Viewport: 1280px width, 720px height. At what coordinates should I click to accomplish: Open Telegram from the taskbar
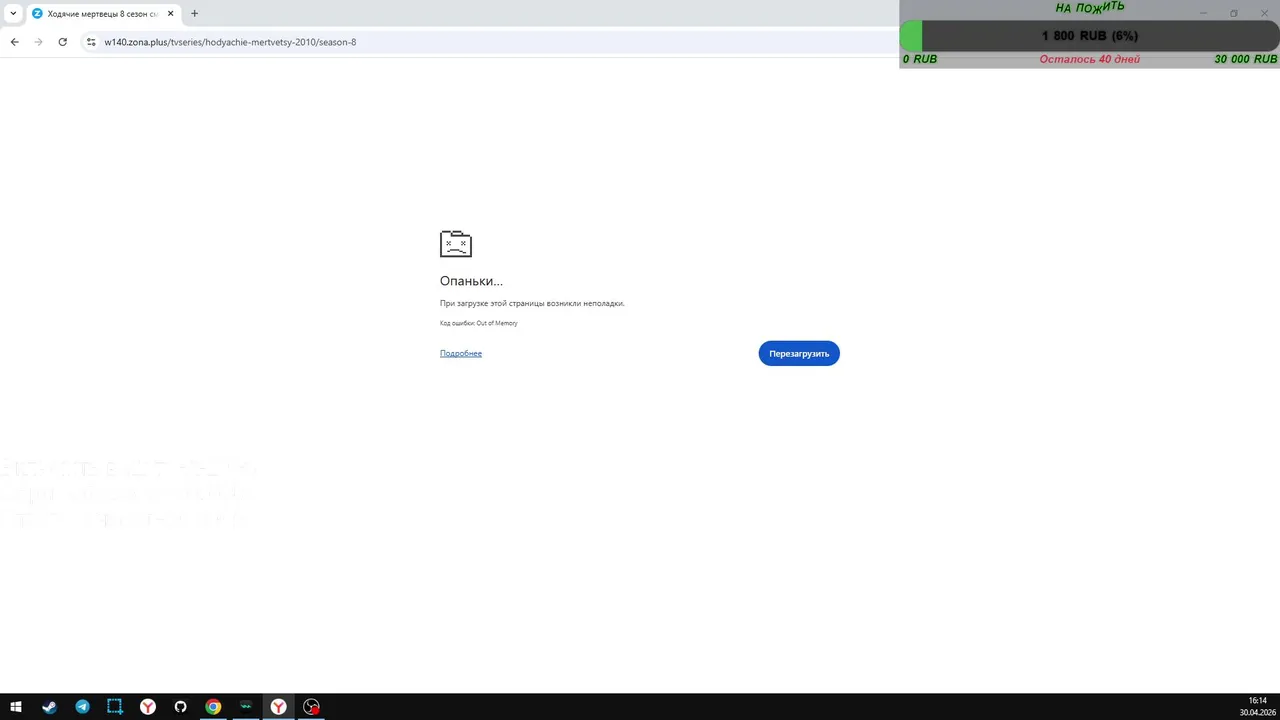tap(82, 707)
